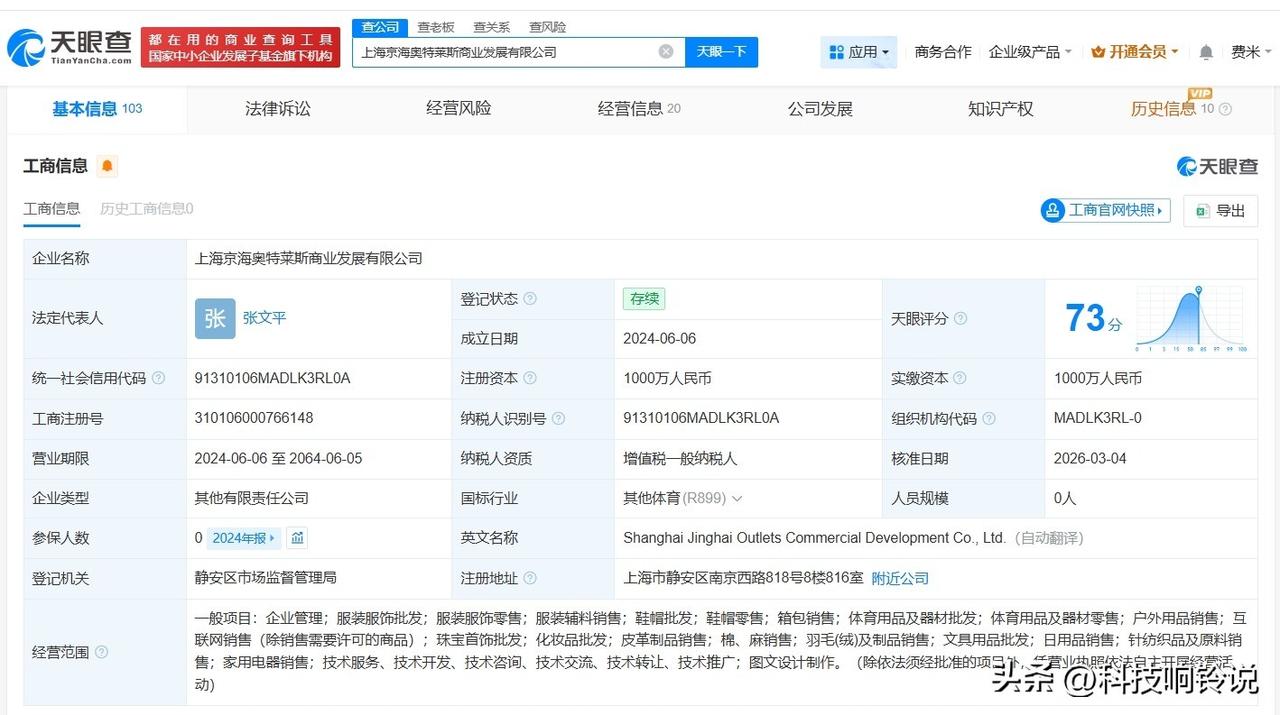Click the 静安区市场监督管理局 value

click(265, 578)
